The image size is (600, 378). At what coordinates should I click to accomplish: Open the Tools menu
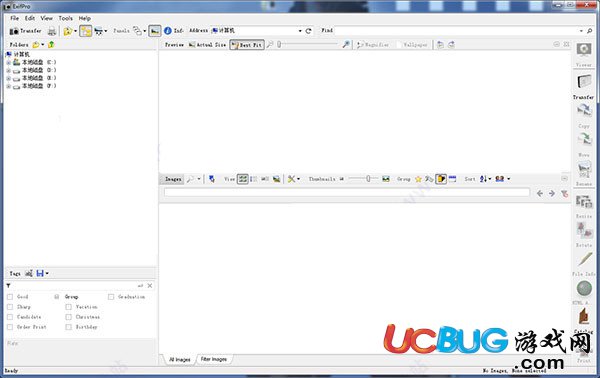(65, 18)
